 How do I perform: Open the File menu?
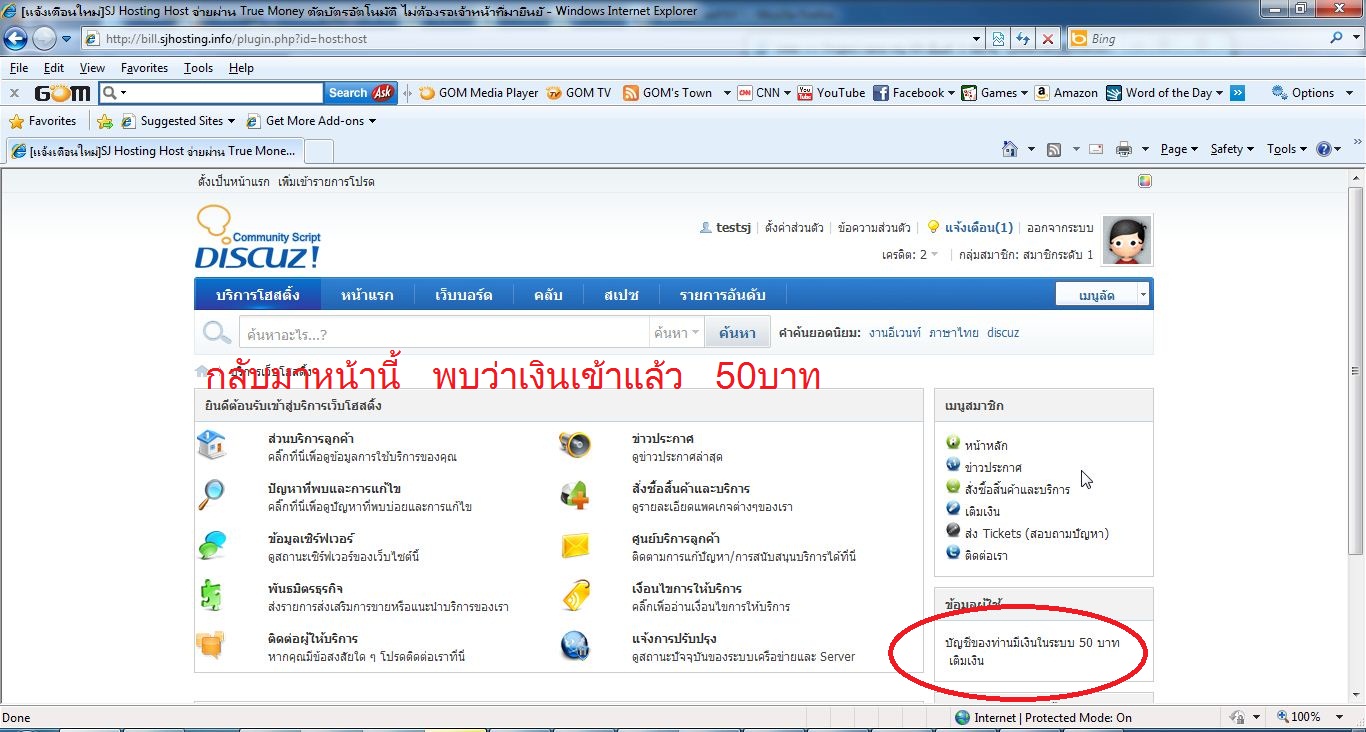tap(19, 68)
